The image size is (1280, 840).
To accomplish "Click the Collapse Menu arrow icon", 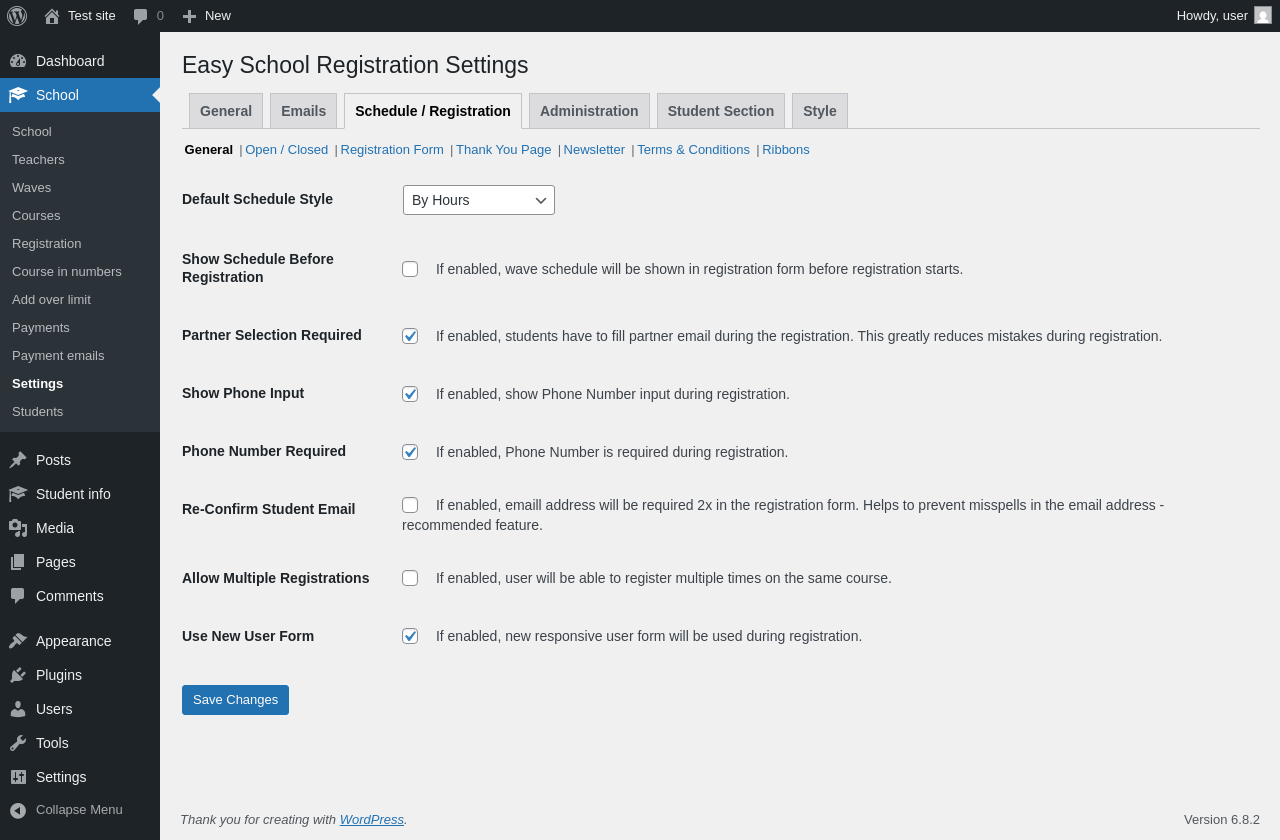I will [x=18, y=810].
